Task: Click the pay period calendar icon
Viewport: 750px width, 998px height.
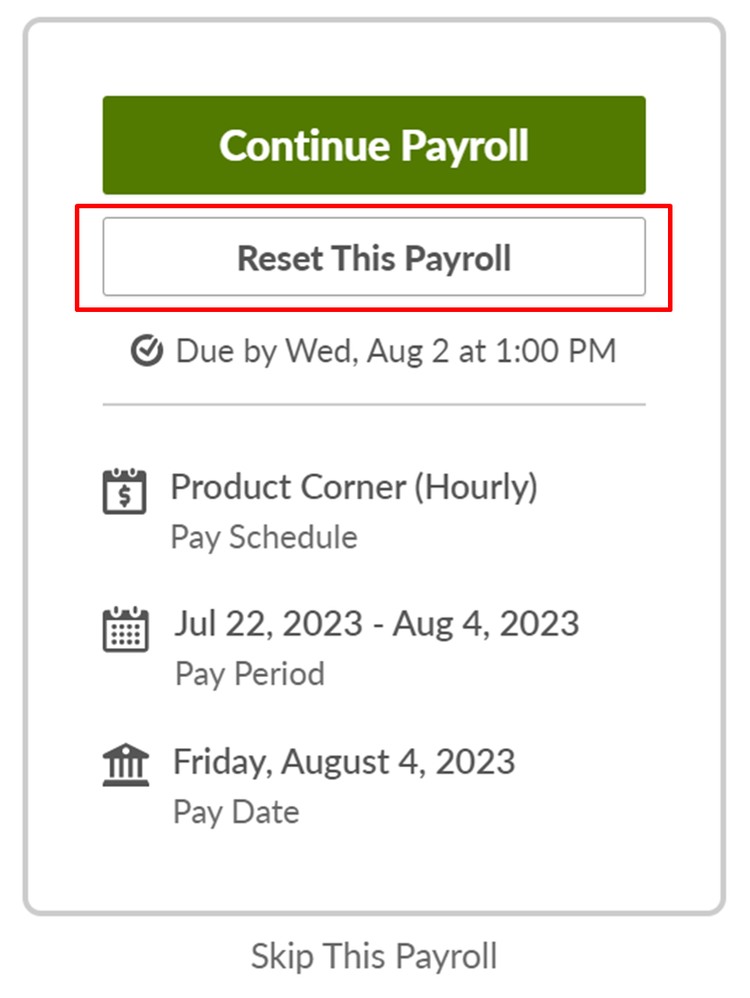Action: [x=125, y=629]
